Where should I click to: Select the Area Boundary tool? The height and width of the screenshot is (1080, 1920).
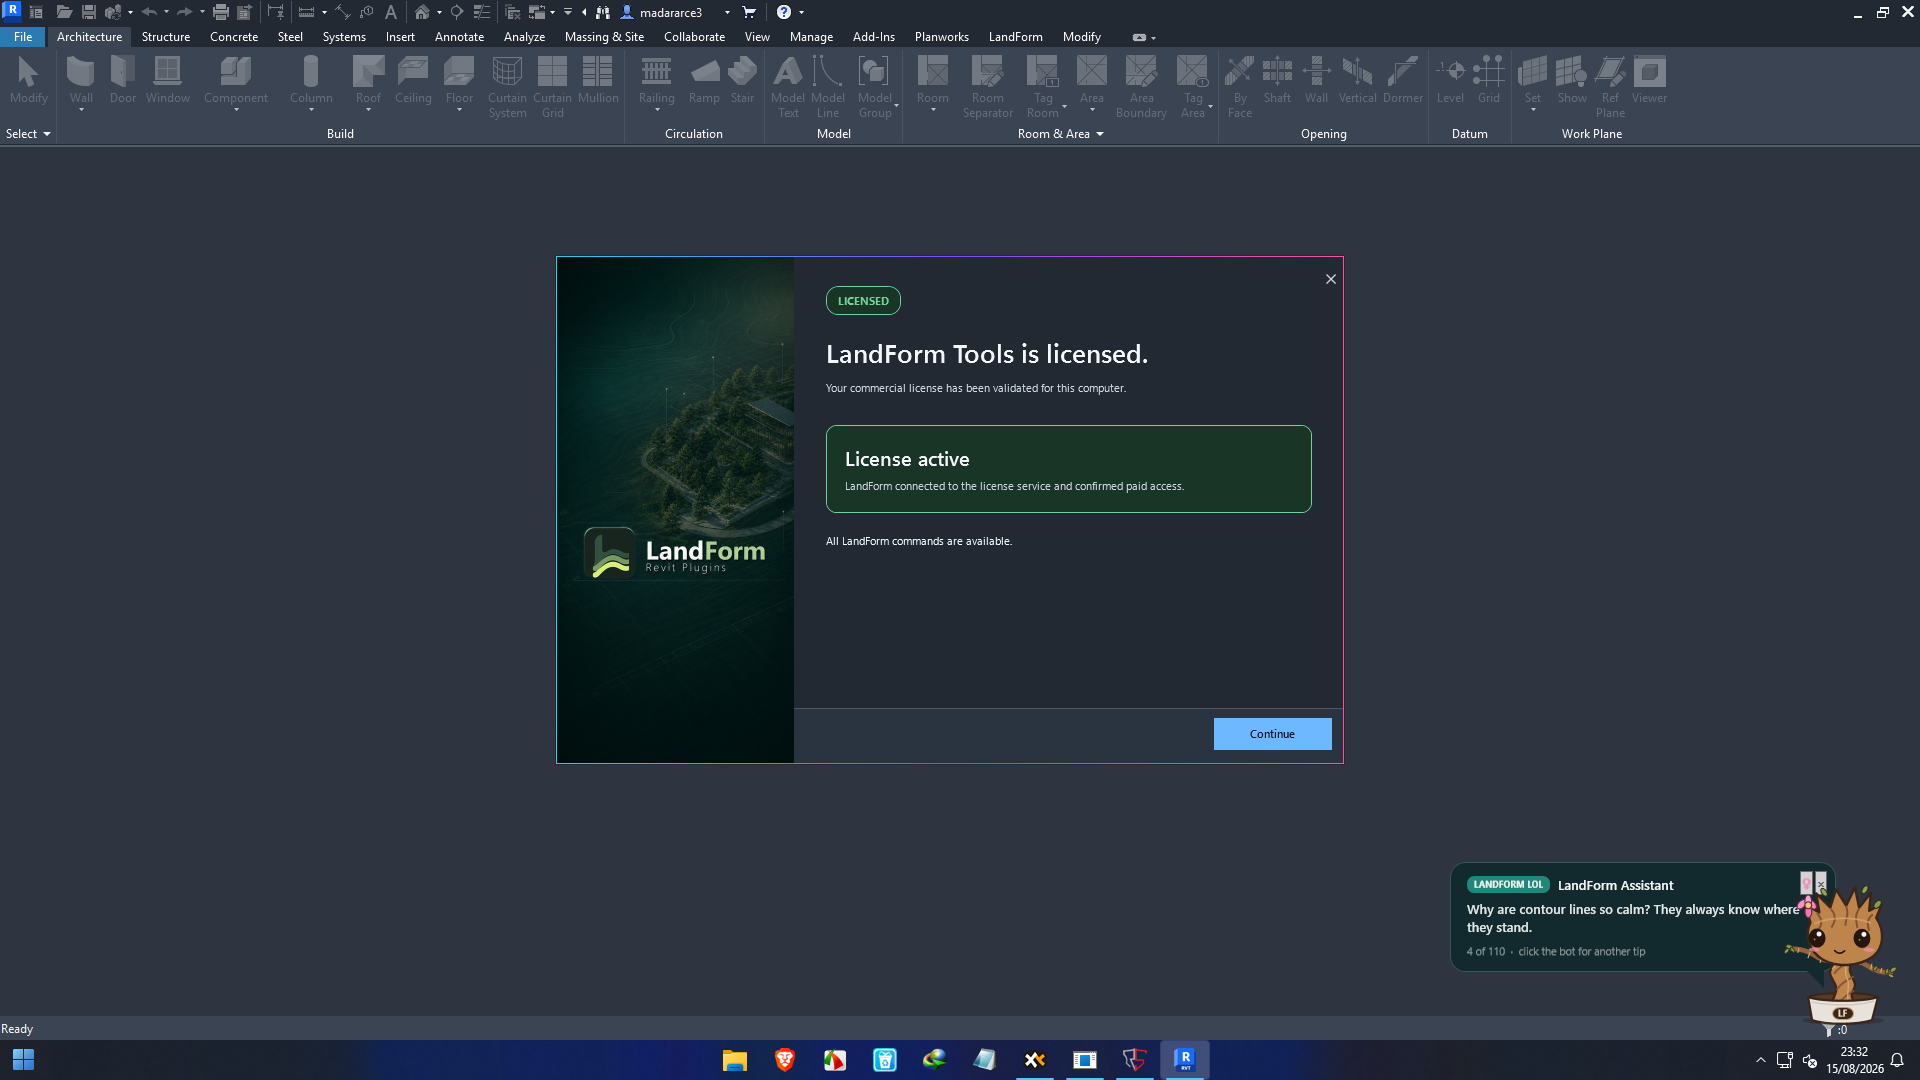[x=1141, y=86]
